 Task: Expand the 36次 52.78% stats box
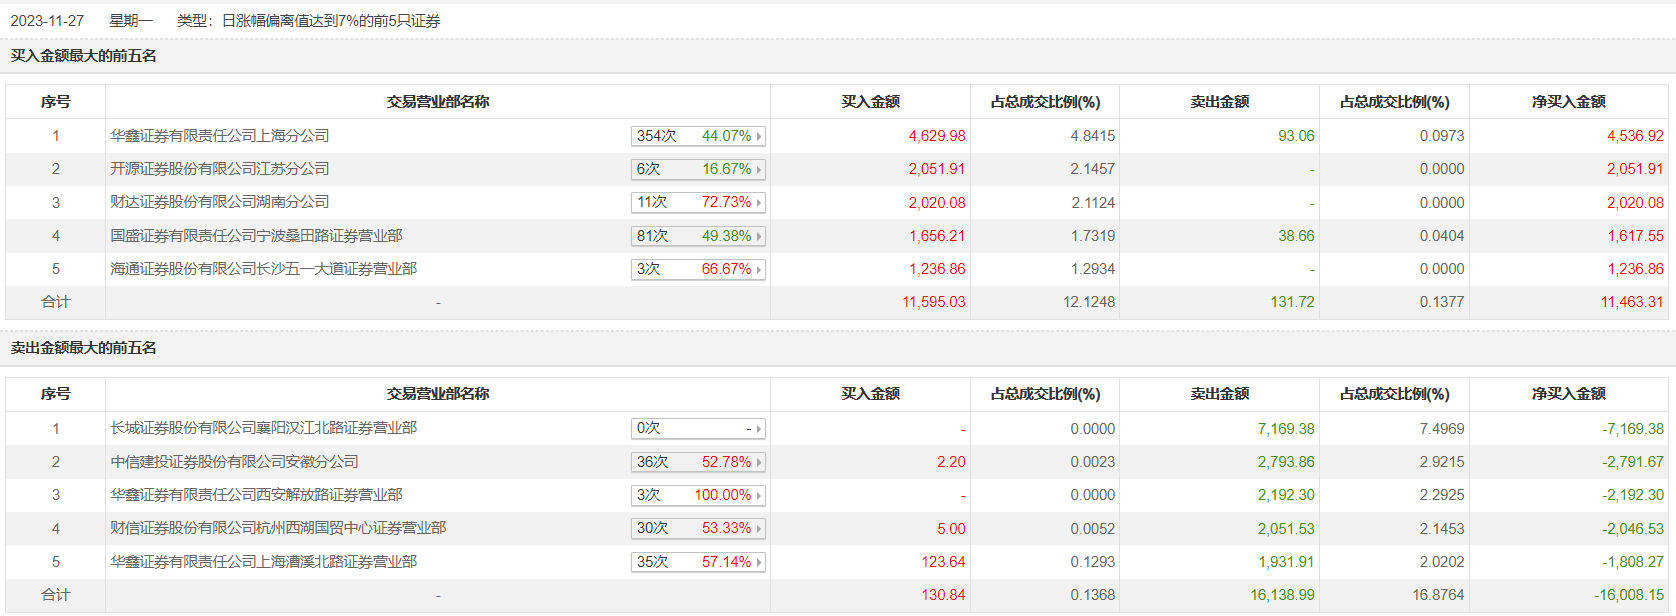698,462
